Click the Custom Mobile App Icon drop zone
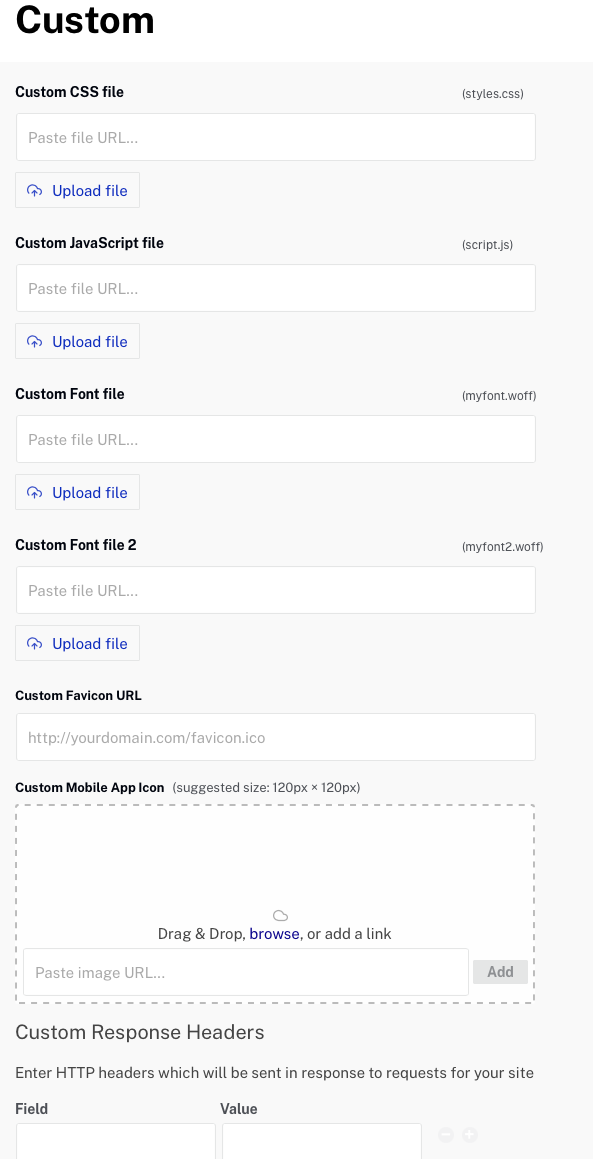This screenshot has width=593, height=1159. tap(275, 904)
